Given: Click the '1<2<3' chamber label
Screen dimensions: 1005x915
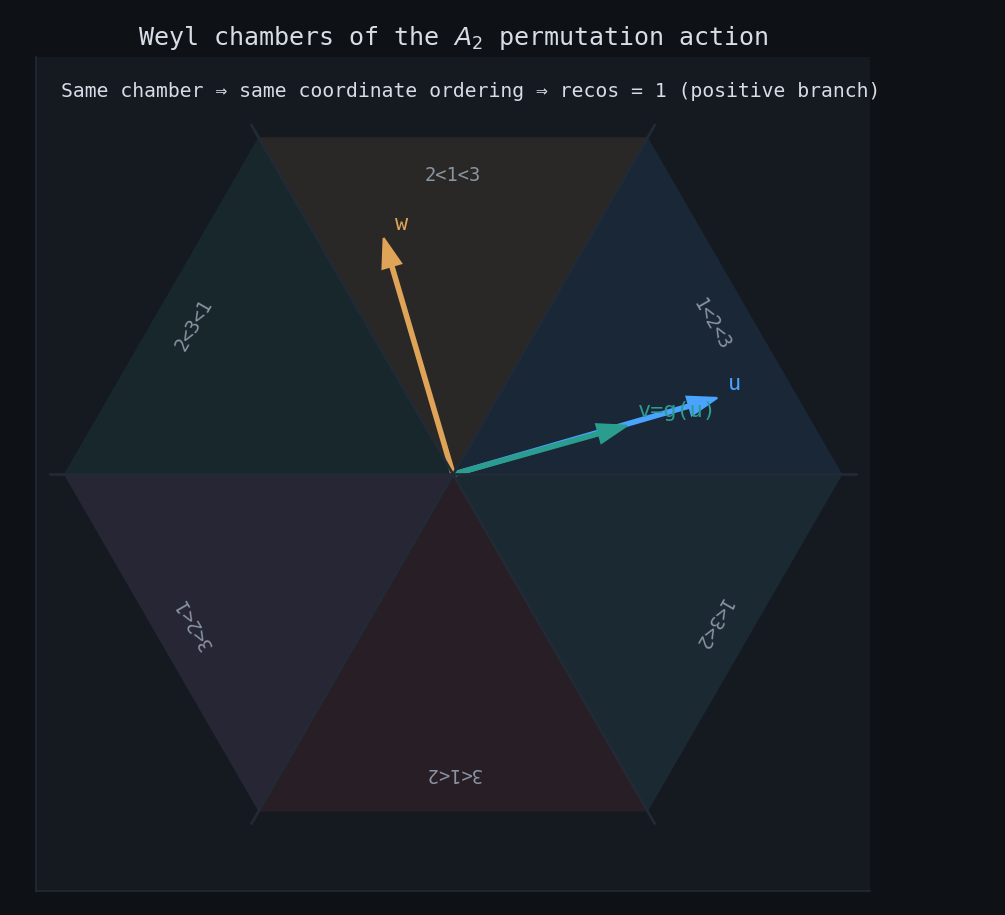Looking at the screenshot, I should 713,322.
